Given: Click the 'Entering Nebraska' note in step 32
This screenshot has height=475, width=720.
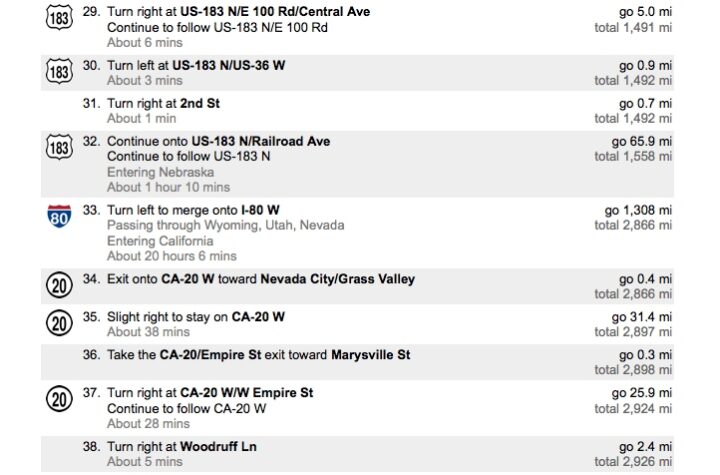Looking at the screenshot, I should click(x=160, y=172).
